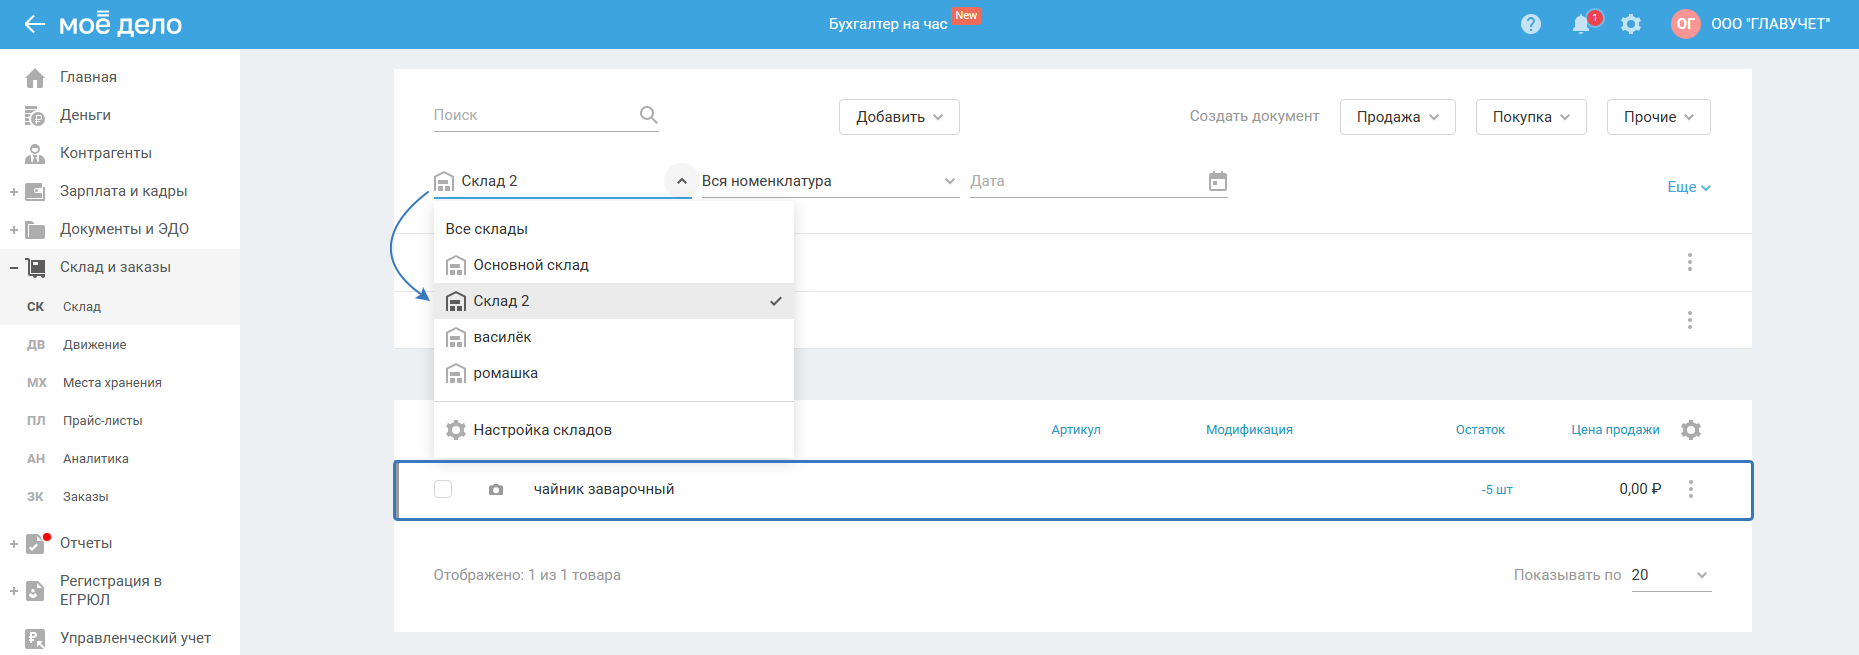Viewport: 1859px width, 655px height.
Task: Open the first row three-dot menu in the upper panel
Action: pos(1690,262)
